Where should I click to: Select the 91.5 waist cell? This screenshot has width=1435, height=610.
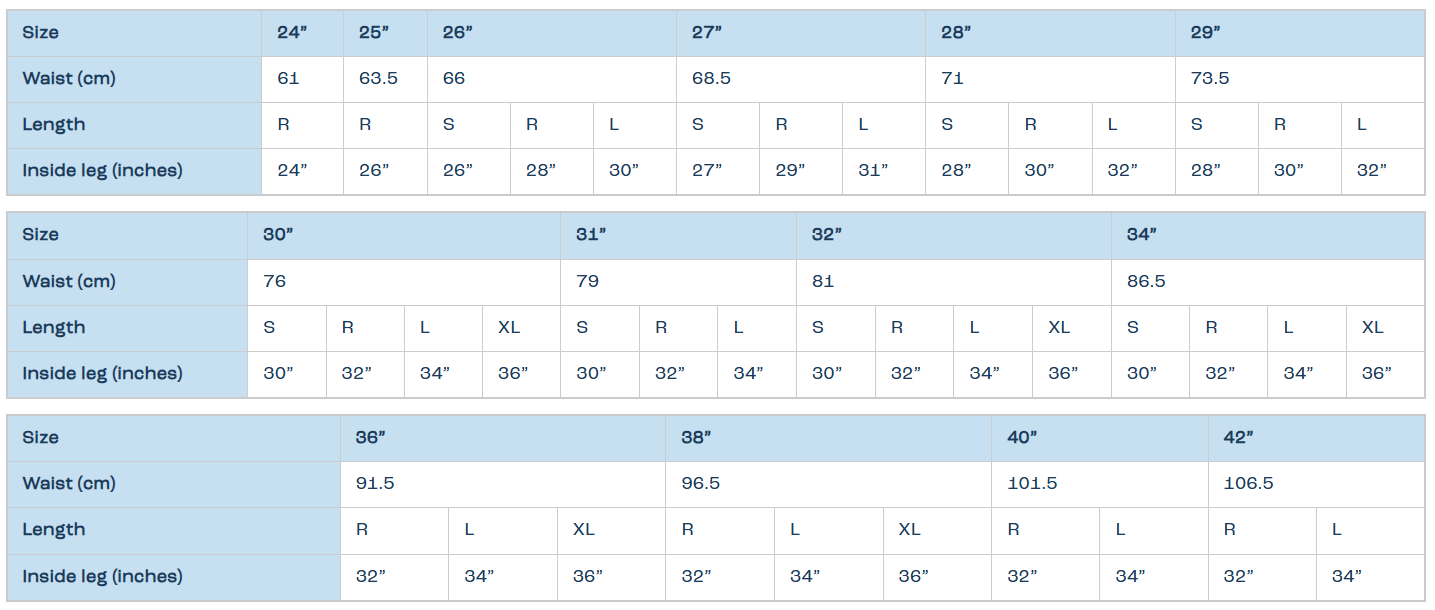pyautogui.click(x=375, y=483)
